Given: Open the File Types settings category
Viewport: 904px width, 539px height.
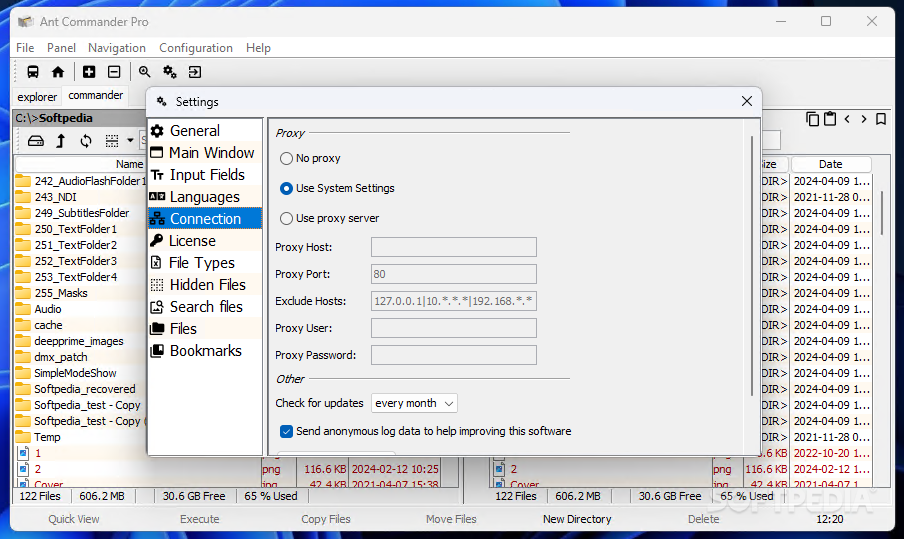Looking at the screenshot, I should click(x=205, y=263).
